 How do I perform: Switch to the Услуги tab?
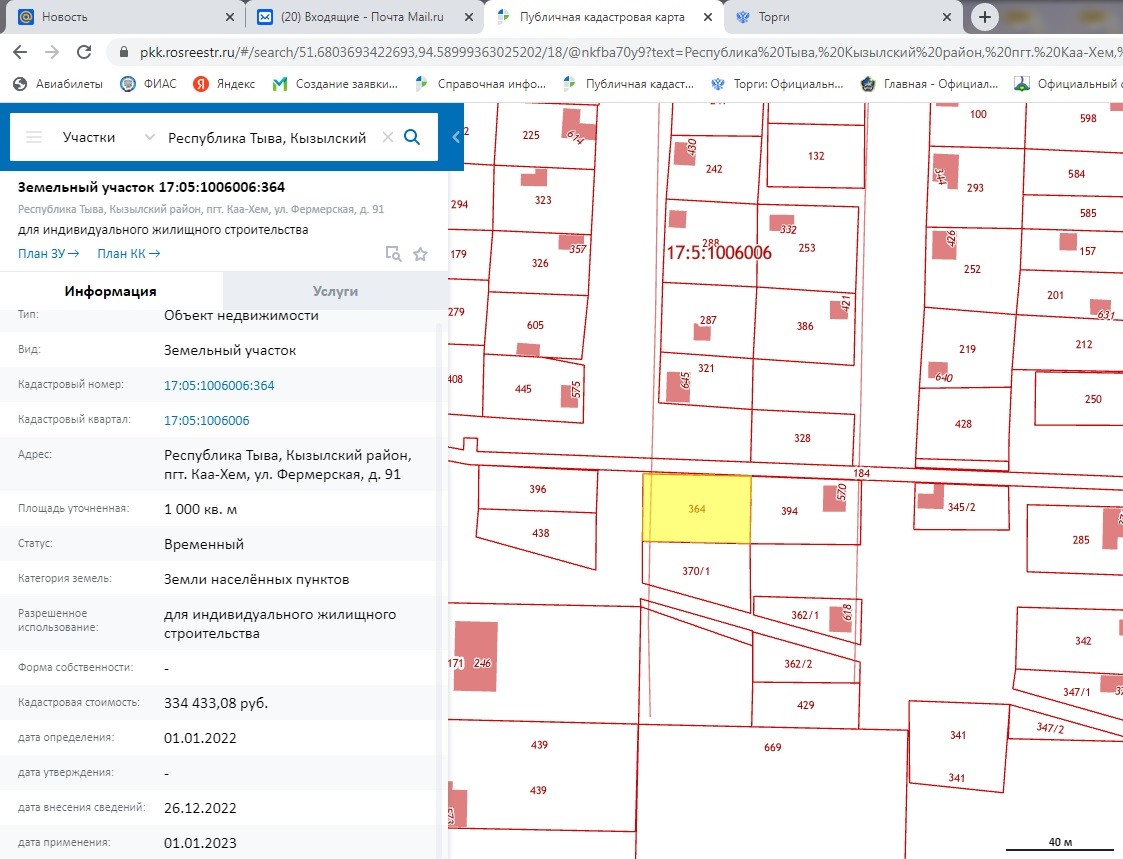335,291
